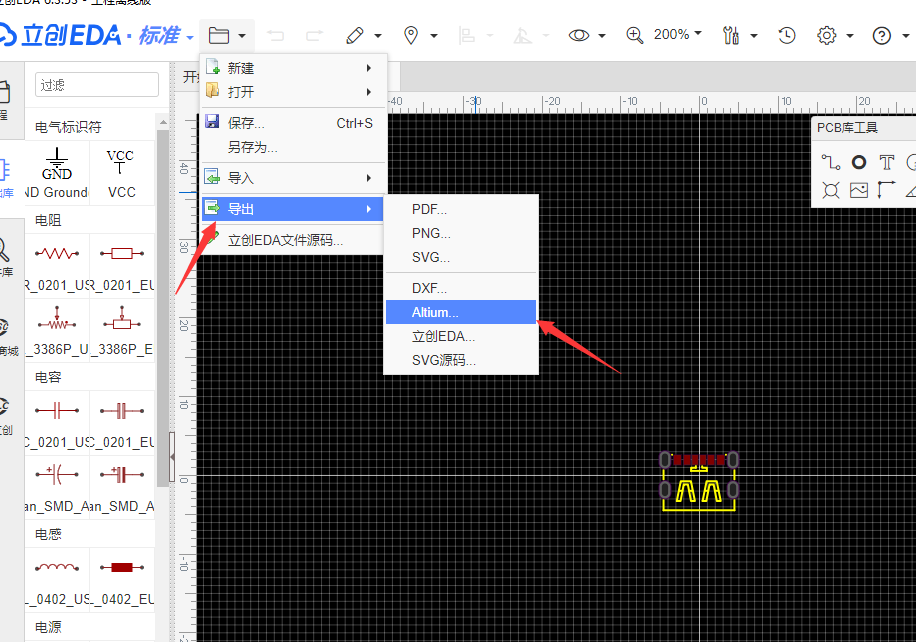Click the USB connector footprint on canvas
916x642 pixels.
699,481
